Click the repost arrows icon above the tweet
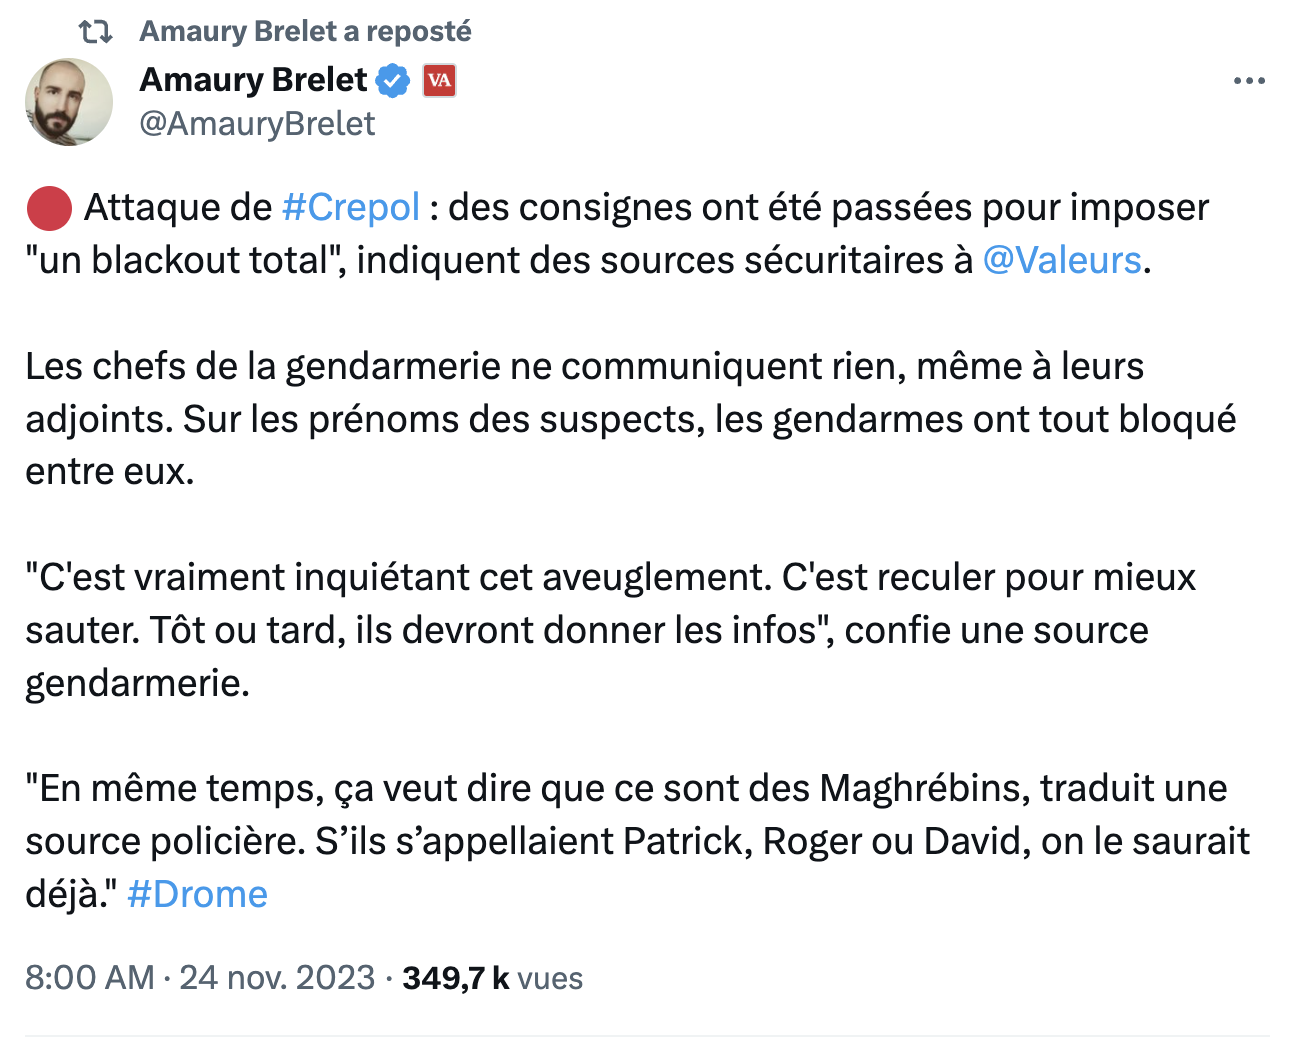 tap(95, 32)
